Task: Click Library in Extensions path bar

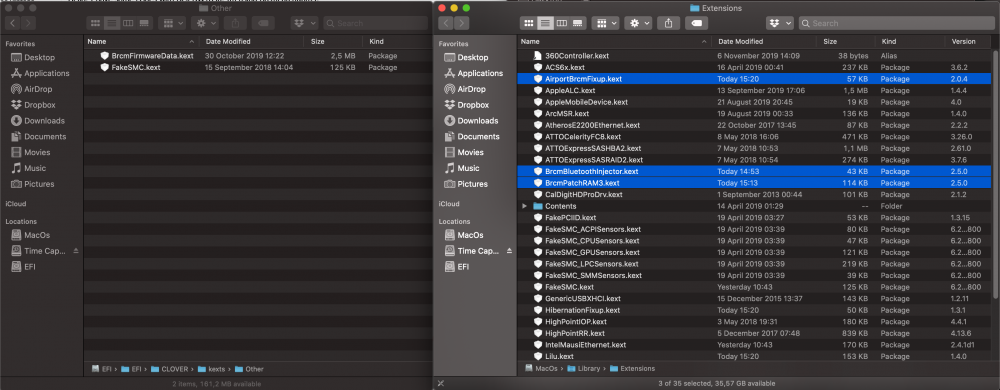Action: click(x=584, y=368)
